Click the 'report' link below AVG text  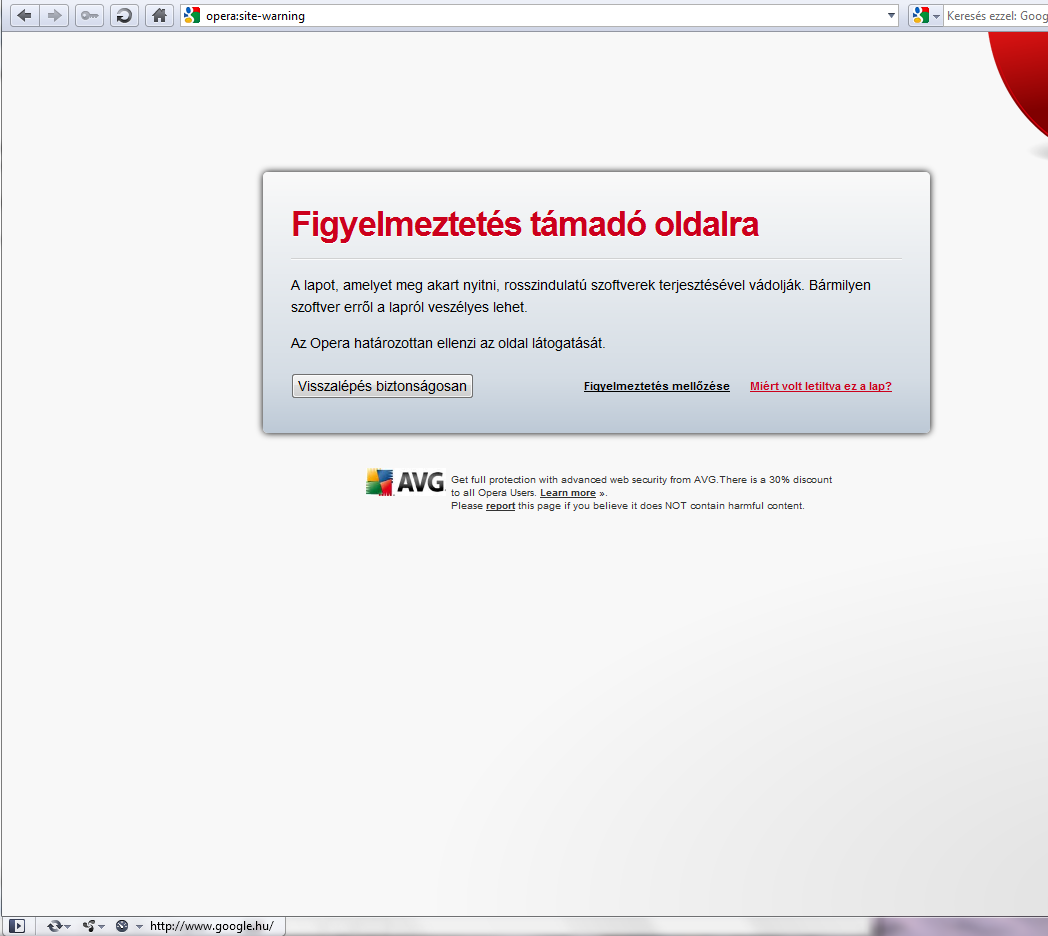500,506
